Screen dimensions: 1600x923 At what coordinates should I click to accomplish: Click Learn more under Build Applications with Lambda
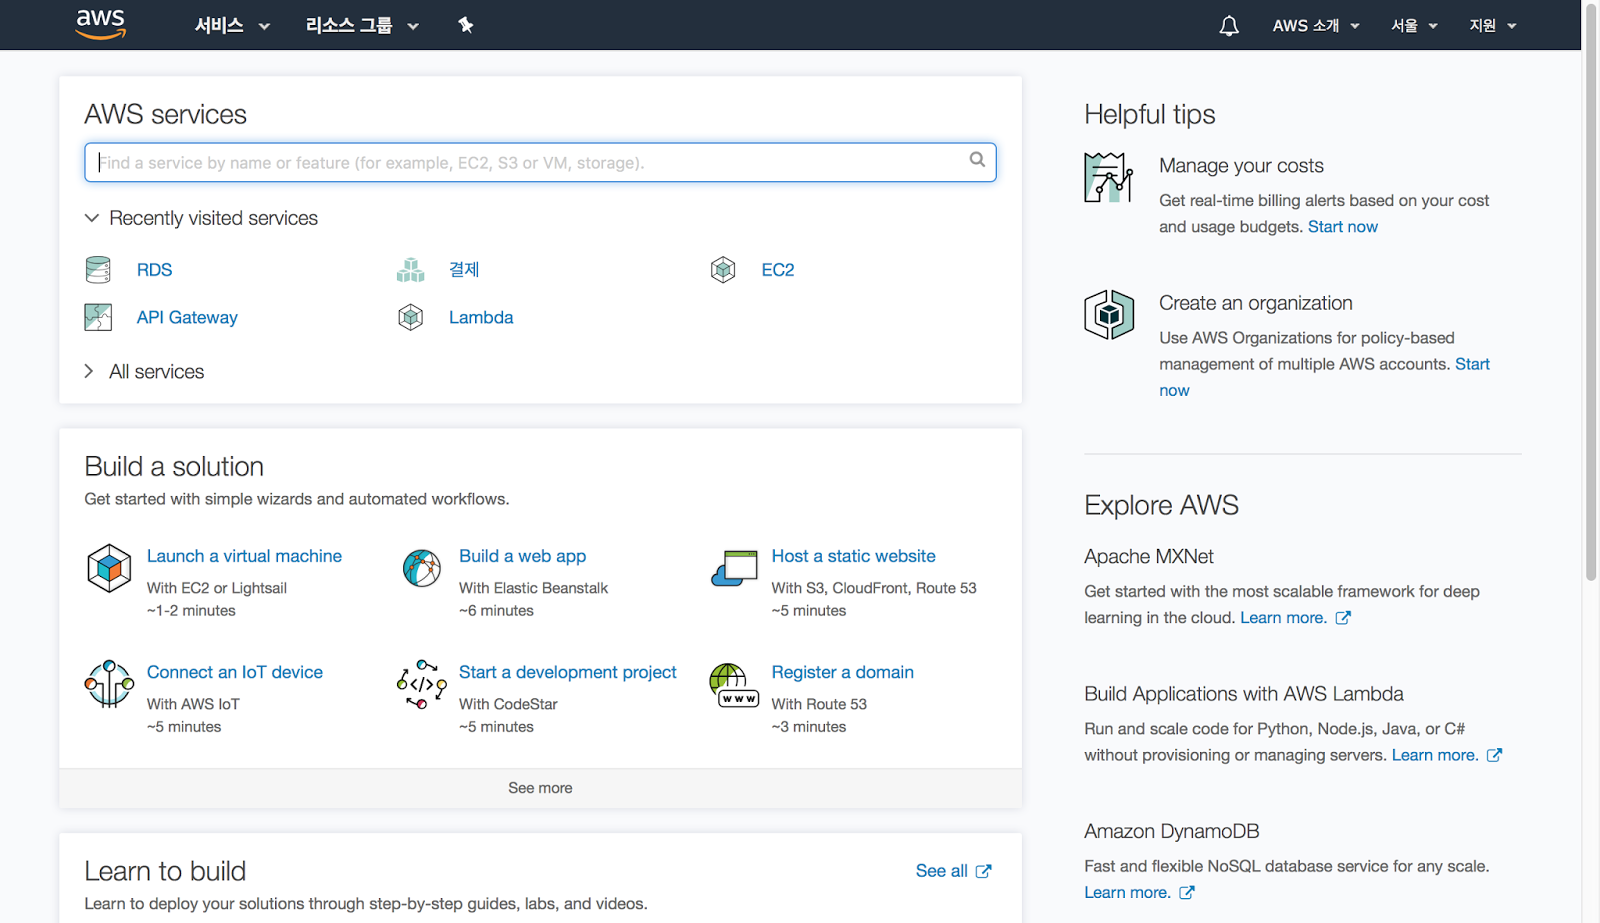1435,755
